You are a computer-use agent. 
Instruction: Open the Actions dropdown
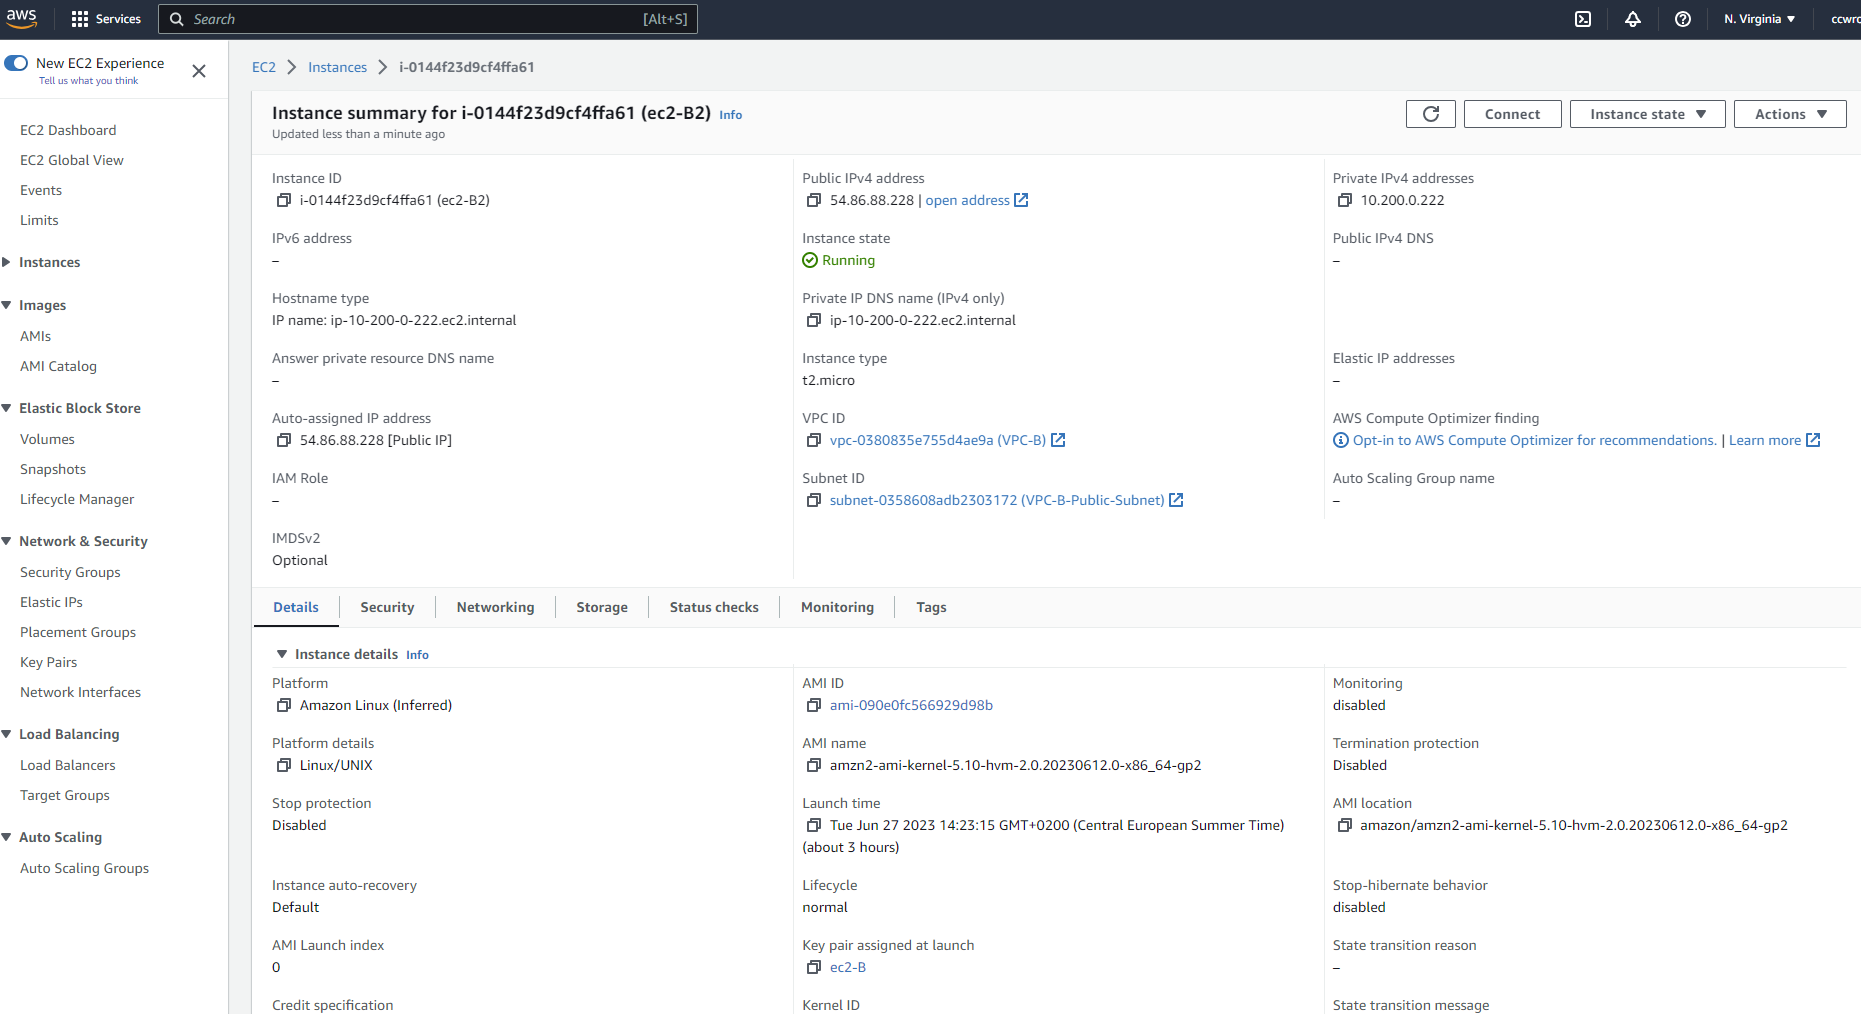click(x=1790, y=114)
